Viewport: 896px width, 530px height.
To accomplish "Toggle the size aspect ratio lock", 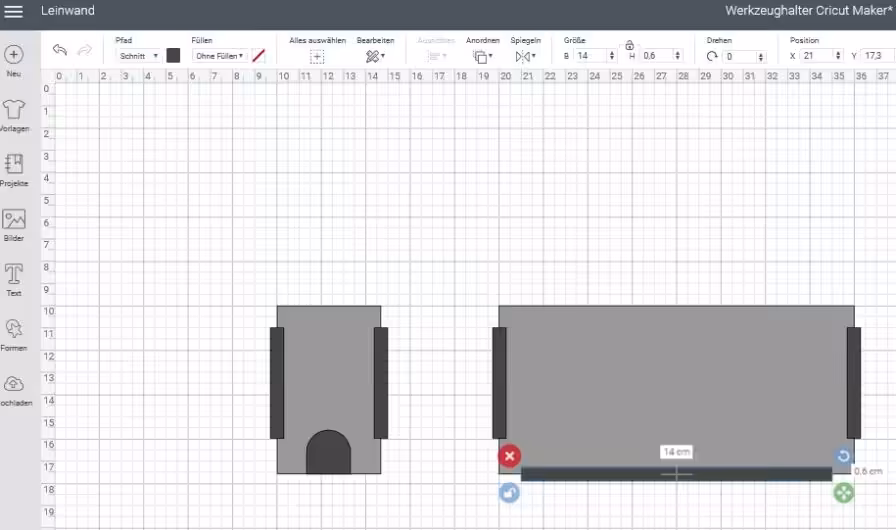I will 629,45.
